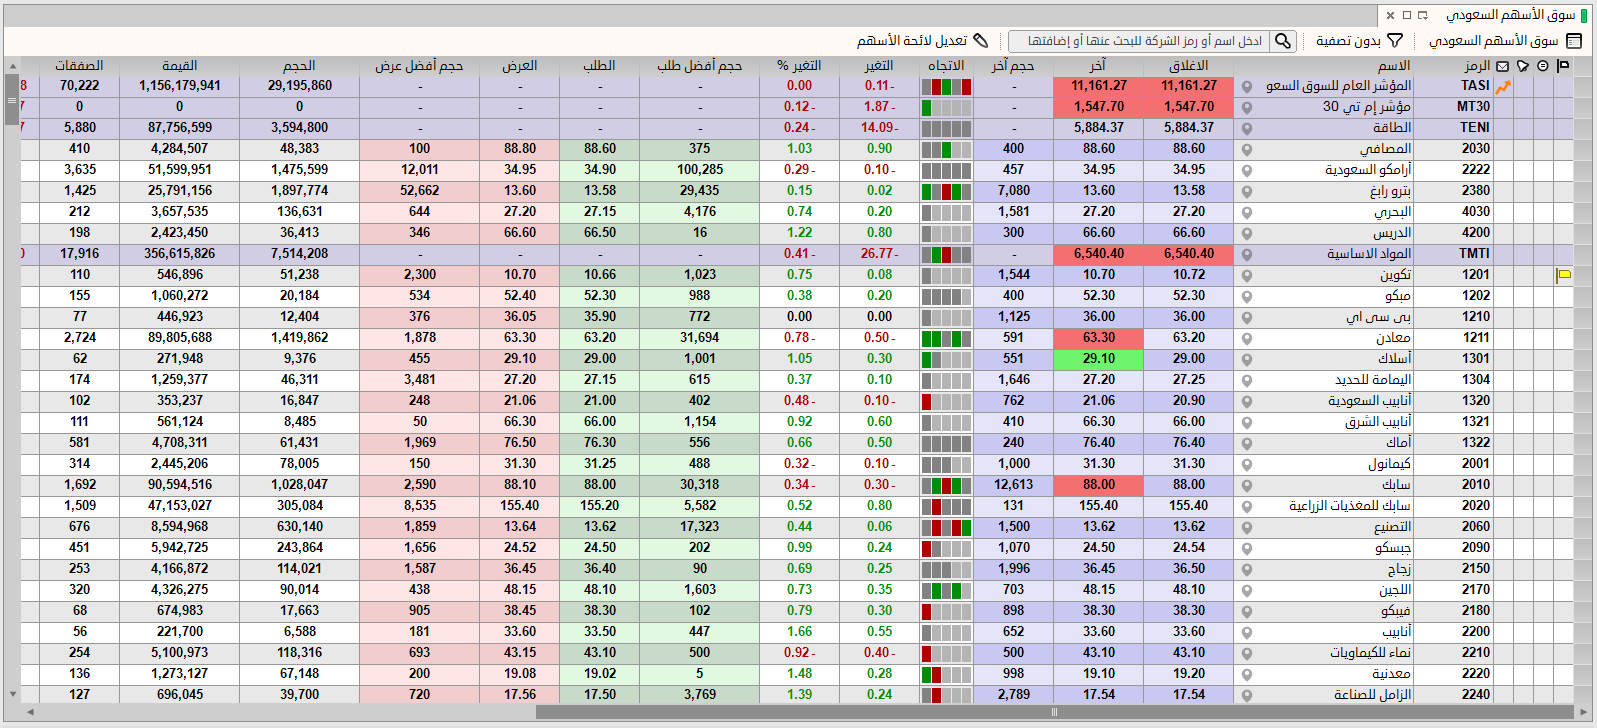Click the flag column header icon
Viewport: 1597px width, 728px height.
(x=1563, y=66)
